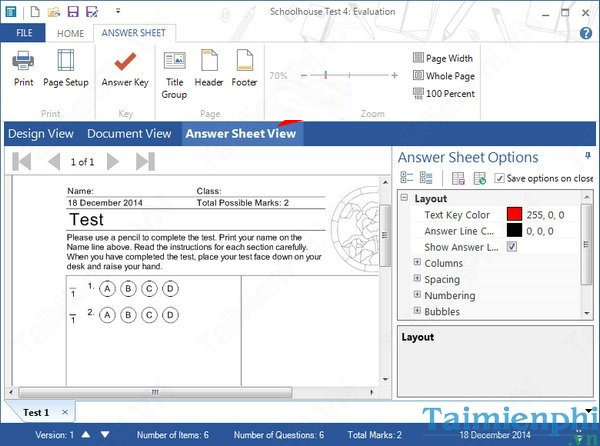Switch options to alphabetical view
Image resolution: width=600 pixels, height=446 pixels.
tap(426, 178)
